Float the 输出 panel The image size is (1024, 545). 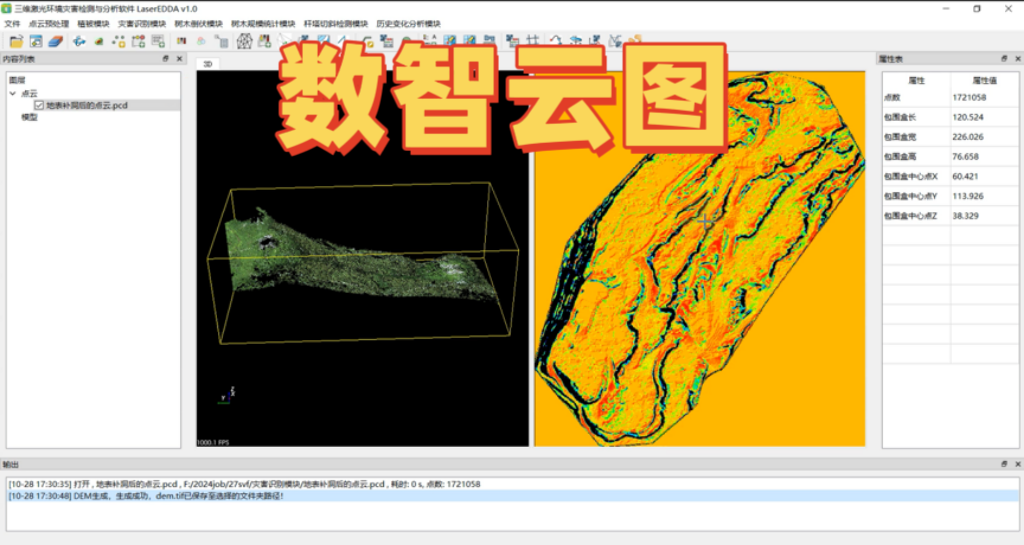point(1004,464)
